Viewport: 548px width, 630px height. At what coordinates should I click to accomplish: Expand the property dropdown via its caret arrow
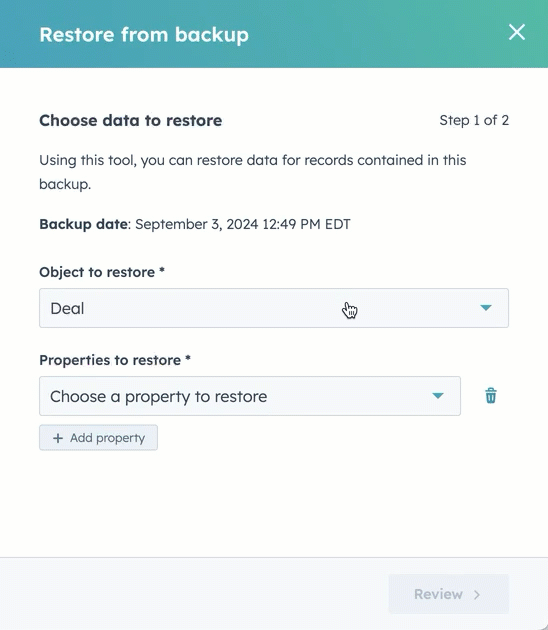tap(438, 396)
